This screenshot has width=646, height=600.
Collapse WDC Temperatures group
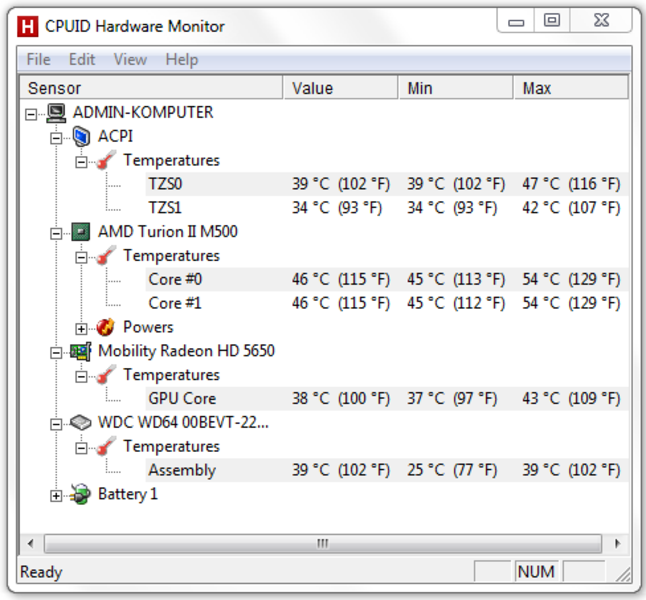(x=81, y=448)
